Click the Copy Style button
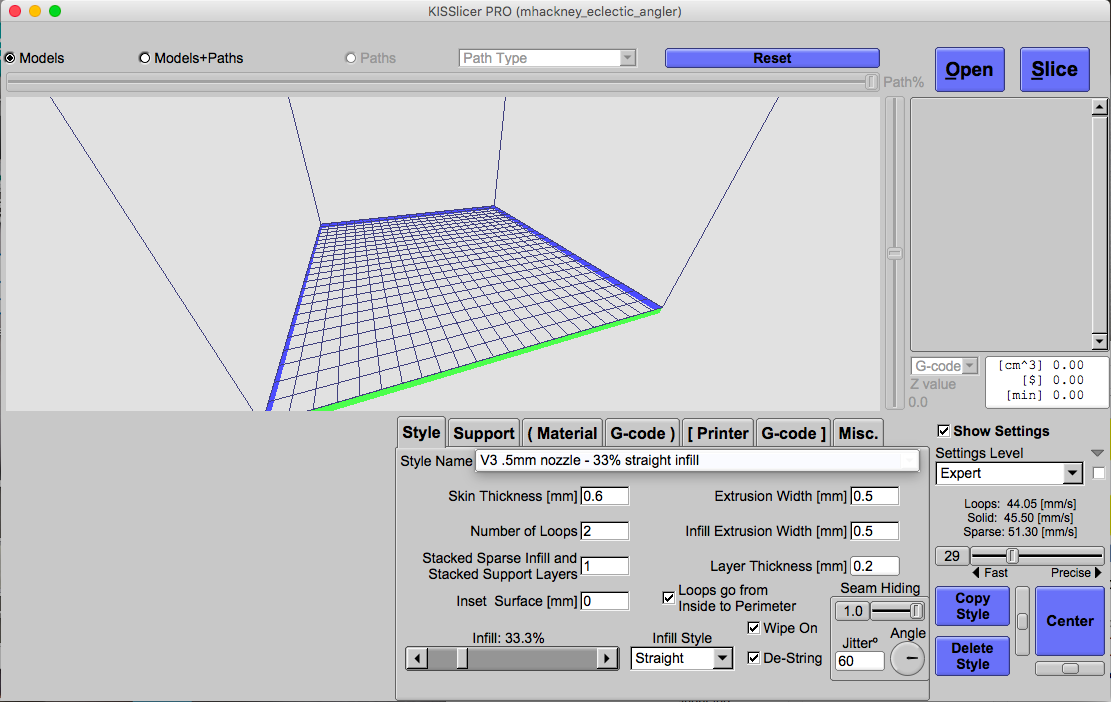Screen dimensions: 1111x702 972,607
